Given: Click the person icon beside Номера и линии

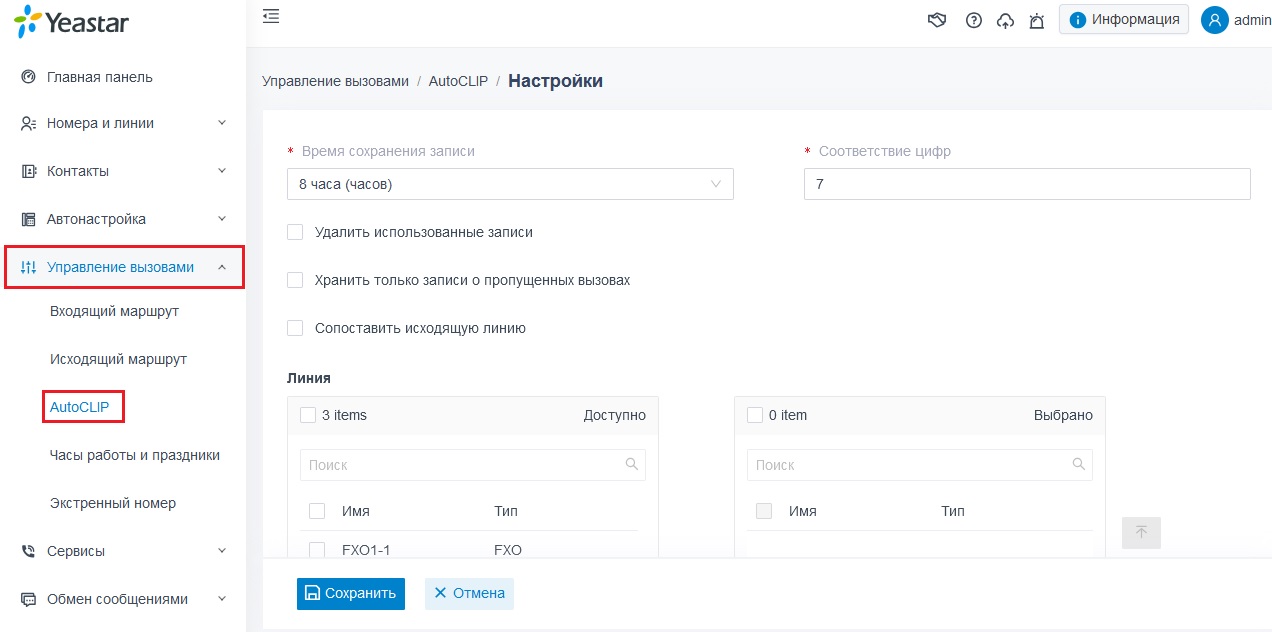Looking at the screenshot, I should tap(29, 124).
